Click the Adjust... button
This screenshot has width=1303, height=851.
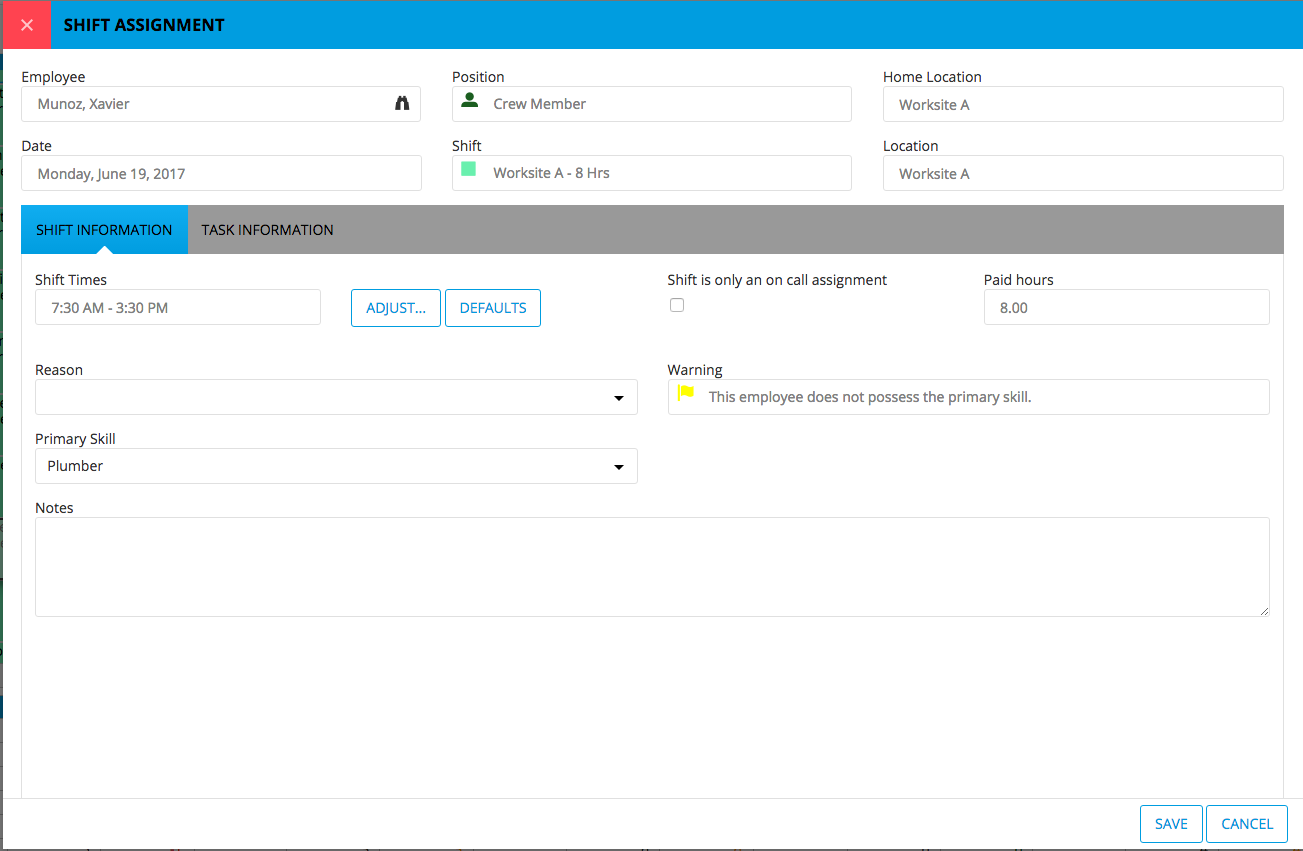click(396, 308)
